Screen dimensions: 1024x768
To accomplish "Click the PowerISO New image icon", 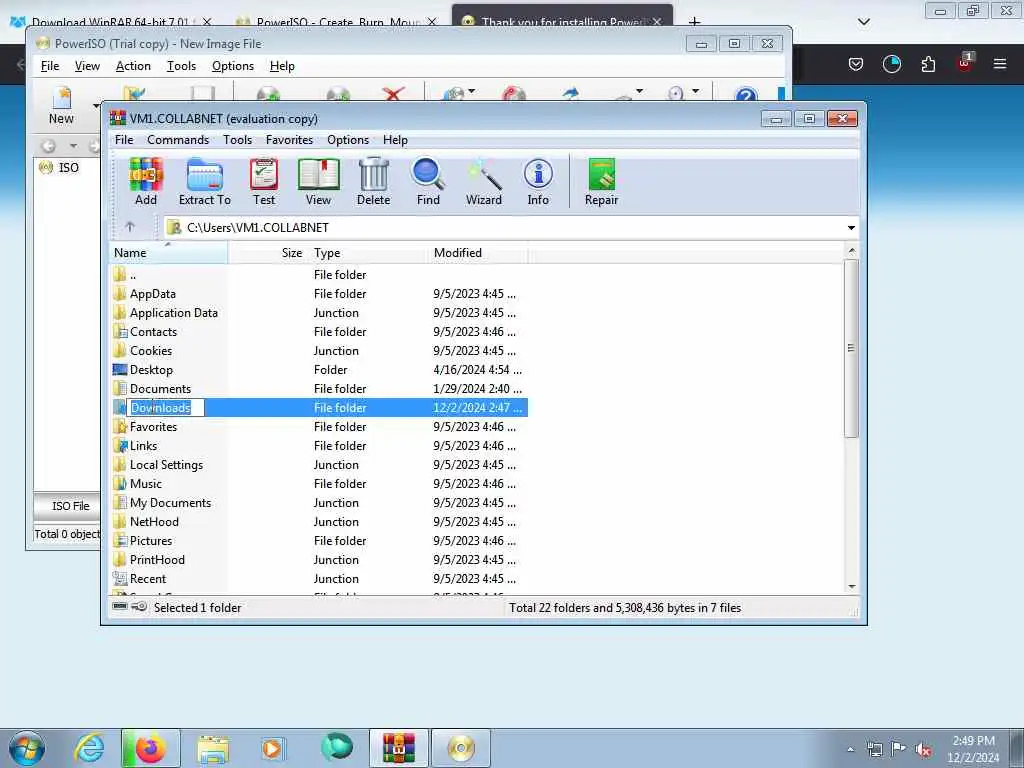I will point(61,104).
